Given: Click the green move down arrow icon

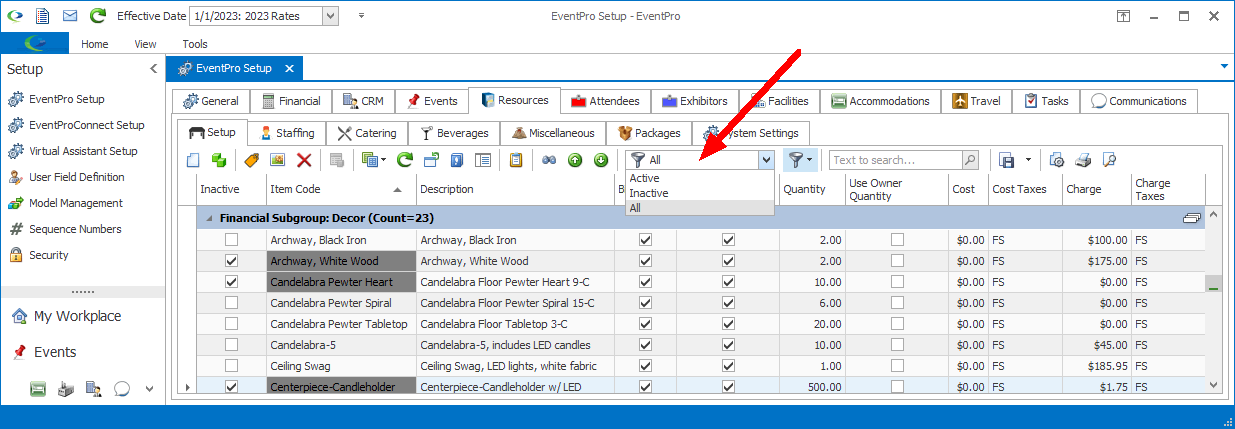Looking at the screenshot, I should pyautogui.click(x=601, y=160).
